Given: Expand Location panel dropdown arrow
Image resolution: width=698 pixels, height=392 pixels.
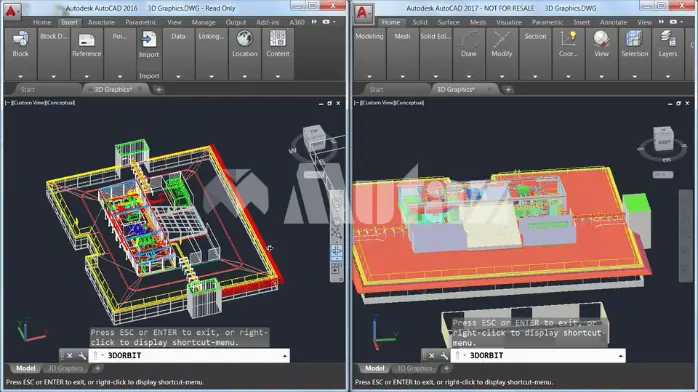Looking at the screenshot, I should pos(244,77).
